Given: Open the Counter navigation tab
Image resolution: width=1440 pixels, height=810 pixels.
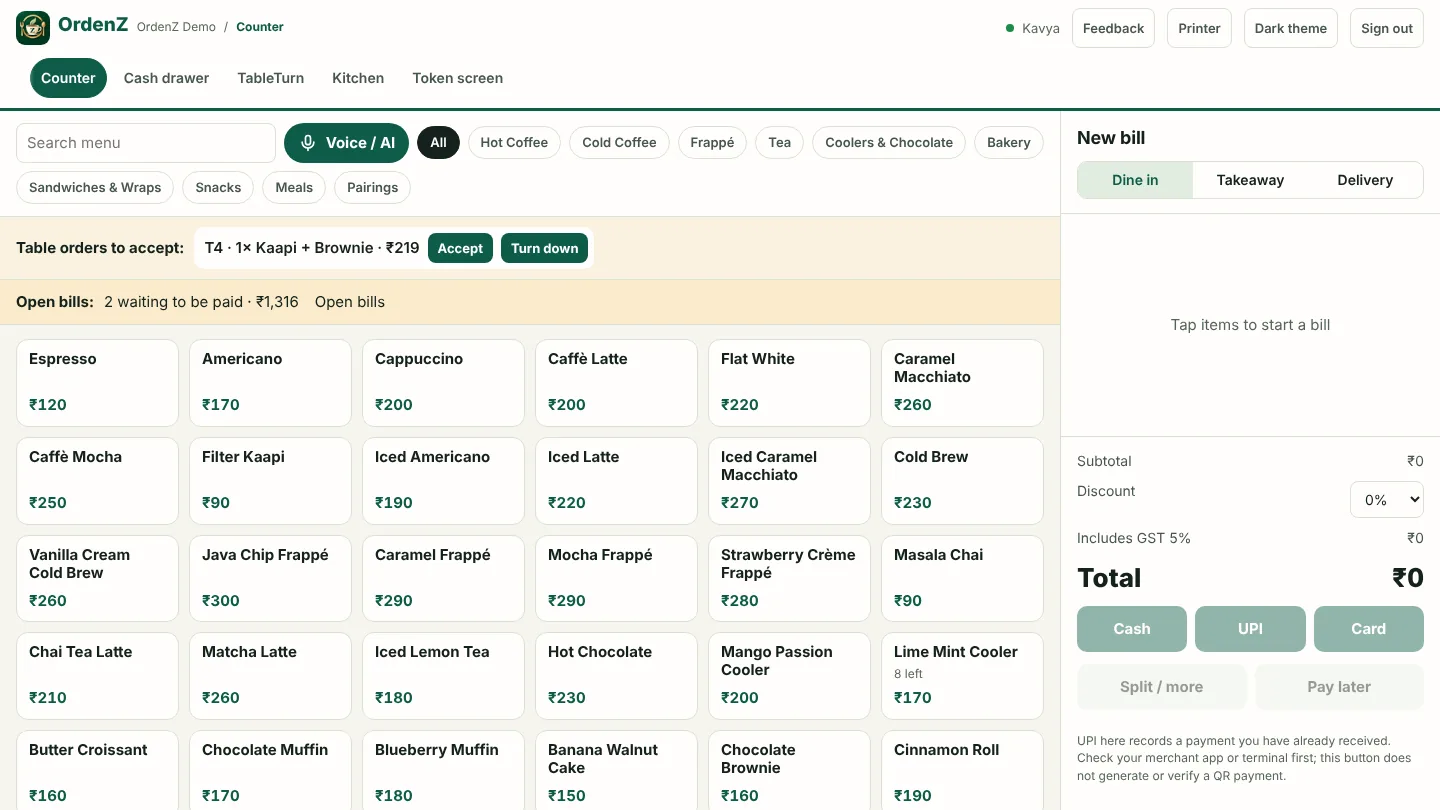Looking at the screenshot, I should (68, 78).
